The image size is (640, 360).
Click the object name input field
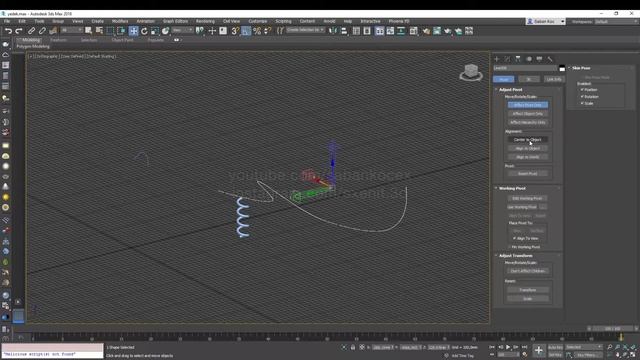click(525, 68)
